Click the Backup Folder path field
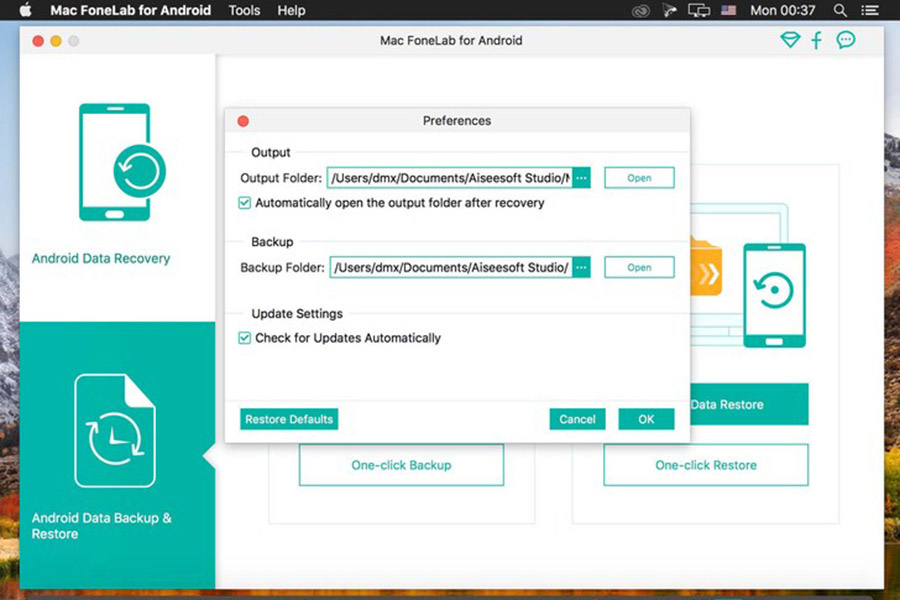The height and width of the screenshot is (600, 900). 451,268
